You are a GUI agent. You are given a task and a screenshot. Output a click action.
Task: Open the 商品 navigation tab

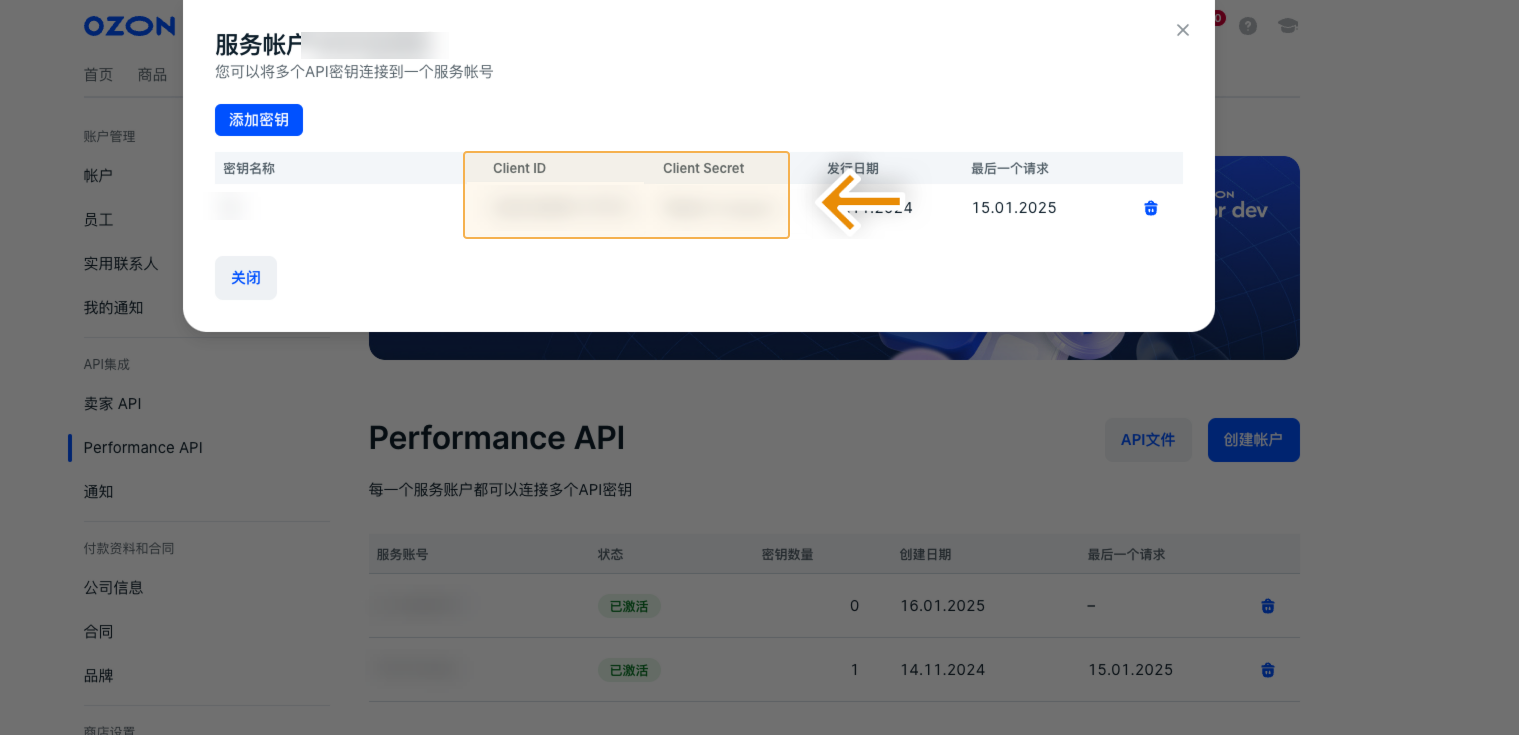coord(152,75)
